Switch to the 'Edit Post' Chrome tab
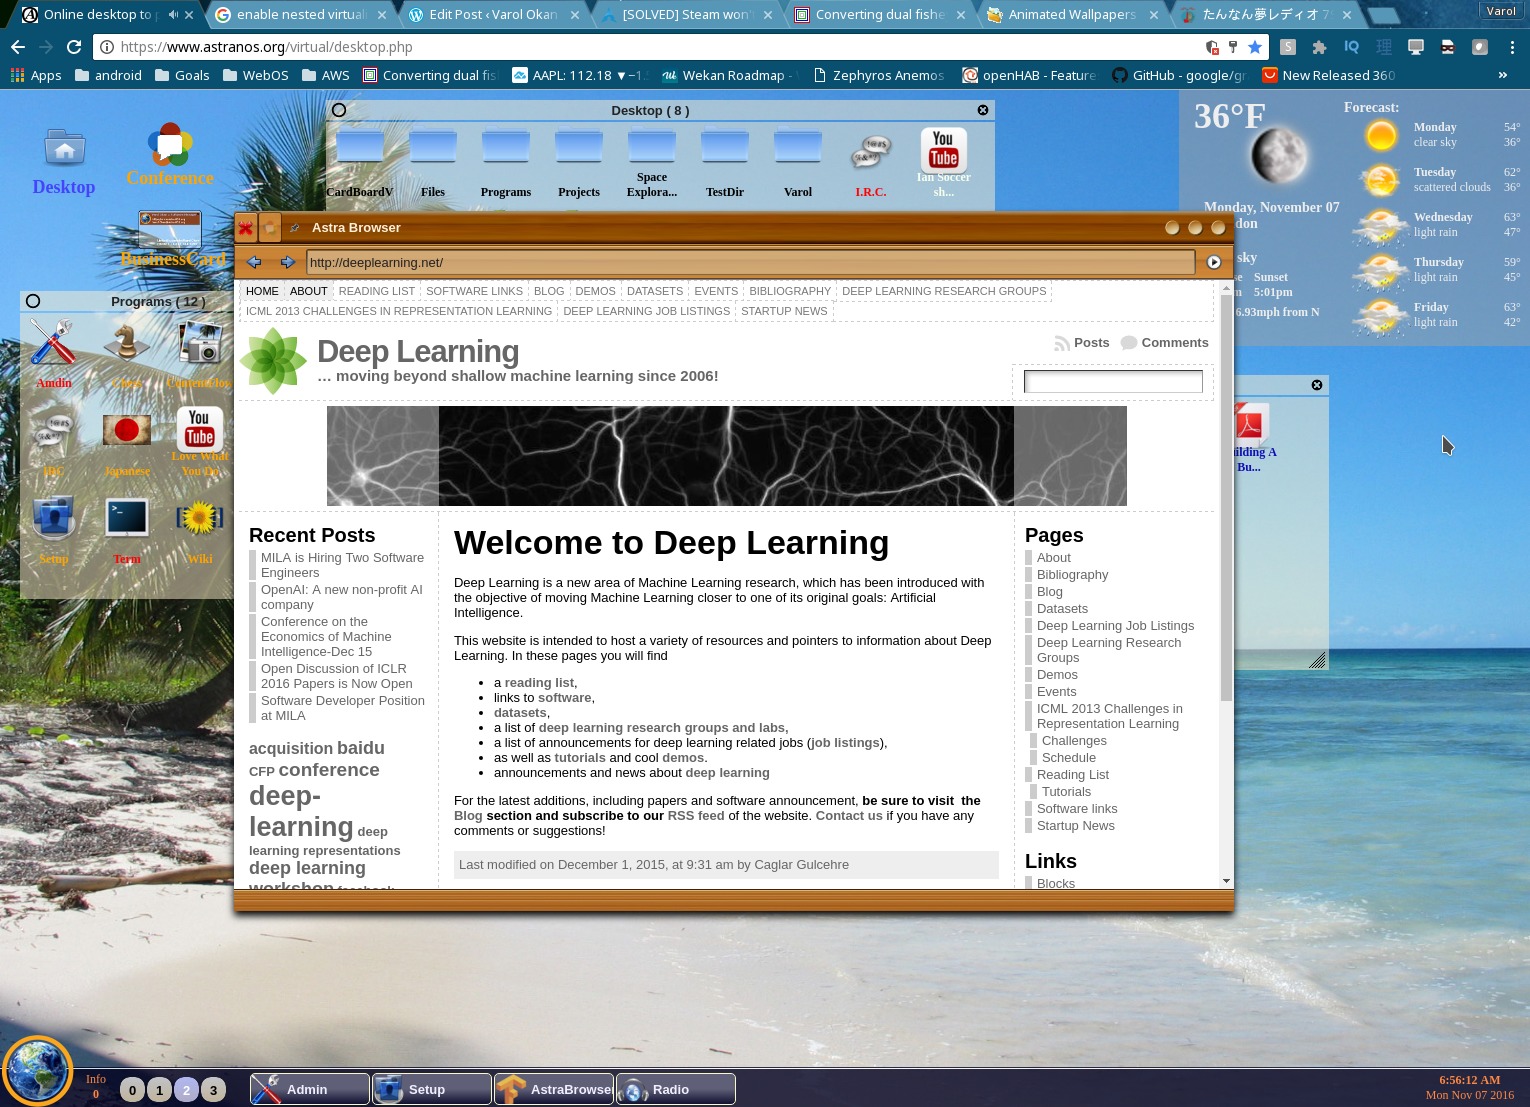 click(491, 14)
